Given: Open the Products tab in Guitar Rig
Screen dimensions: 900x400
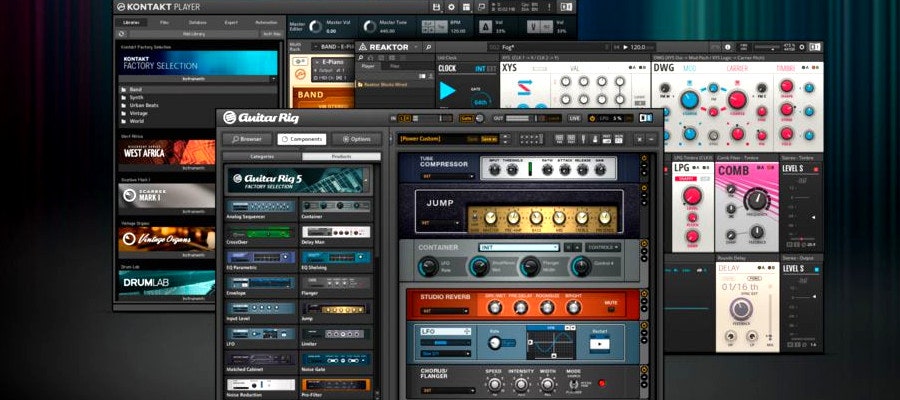Looking at the screenshot, I should pos(341,157).
